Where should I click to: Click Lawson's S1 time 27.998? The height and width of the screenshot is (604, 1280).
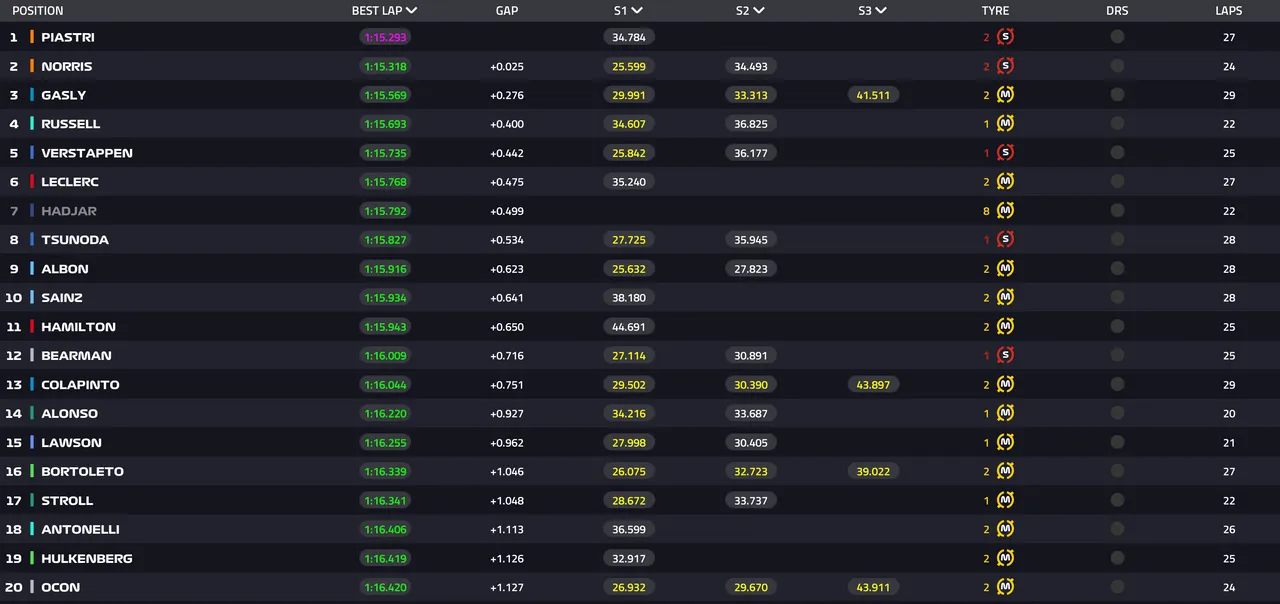(629, 442)
